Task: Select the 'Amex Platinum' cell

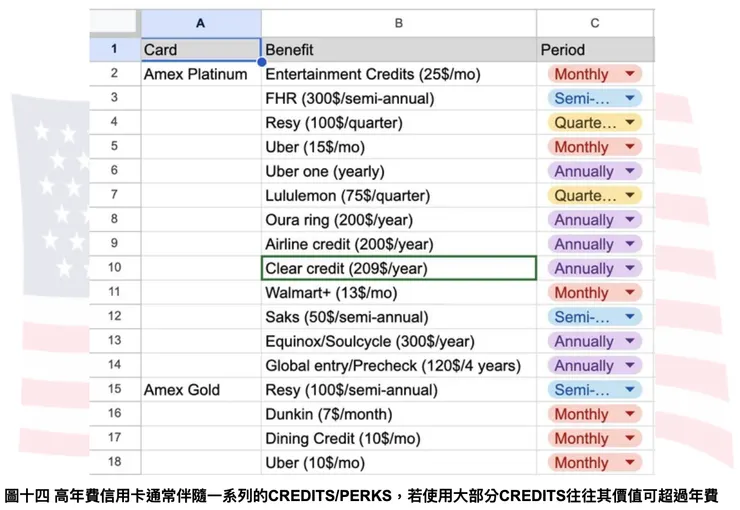Action: [x=201, y=74]
